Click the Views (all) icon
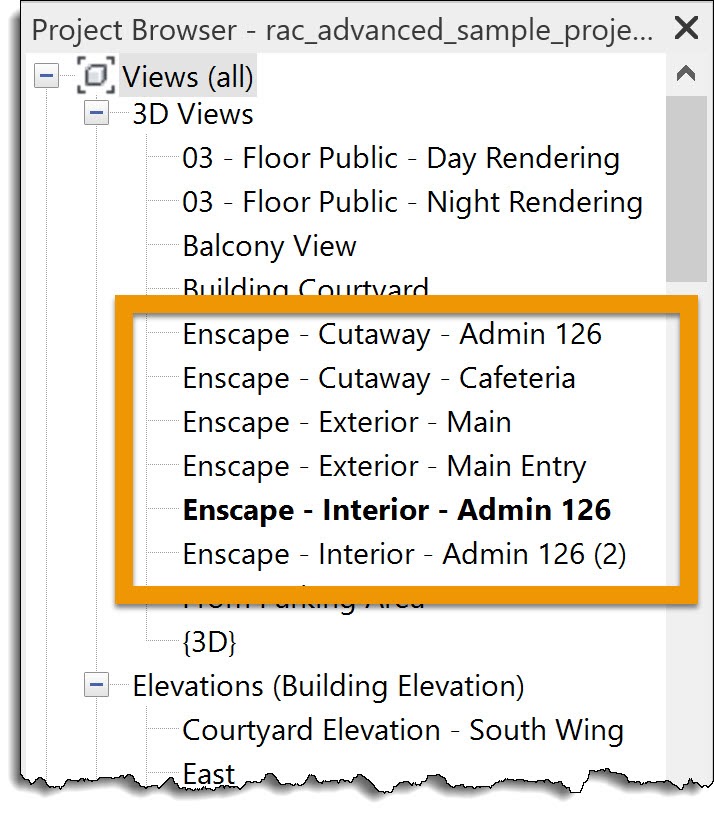Screen dimensions: 714x821 click(x=96, y=76)
